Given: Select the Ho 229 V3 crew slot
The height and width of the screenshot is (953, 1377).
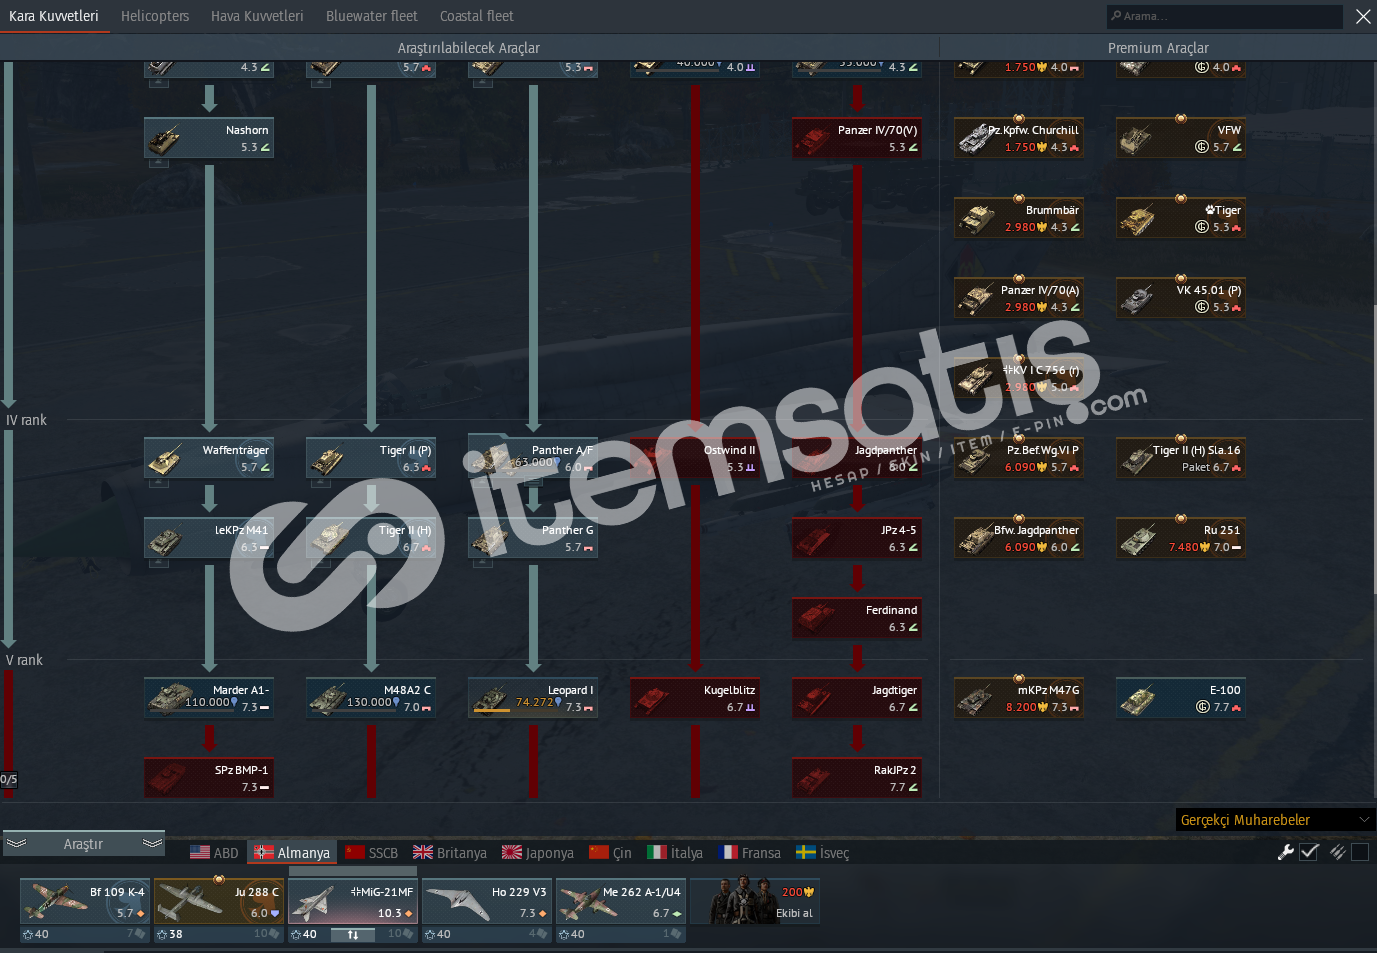Looking at the screenshot, I should [486, 902].
